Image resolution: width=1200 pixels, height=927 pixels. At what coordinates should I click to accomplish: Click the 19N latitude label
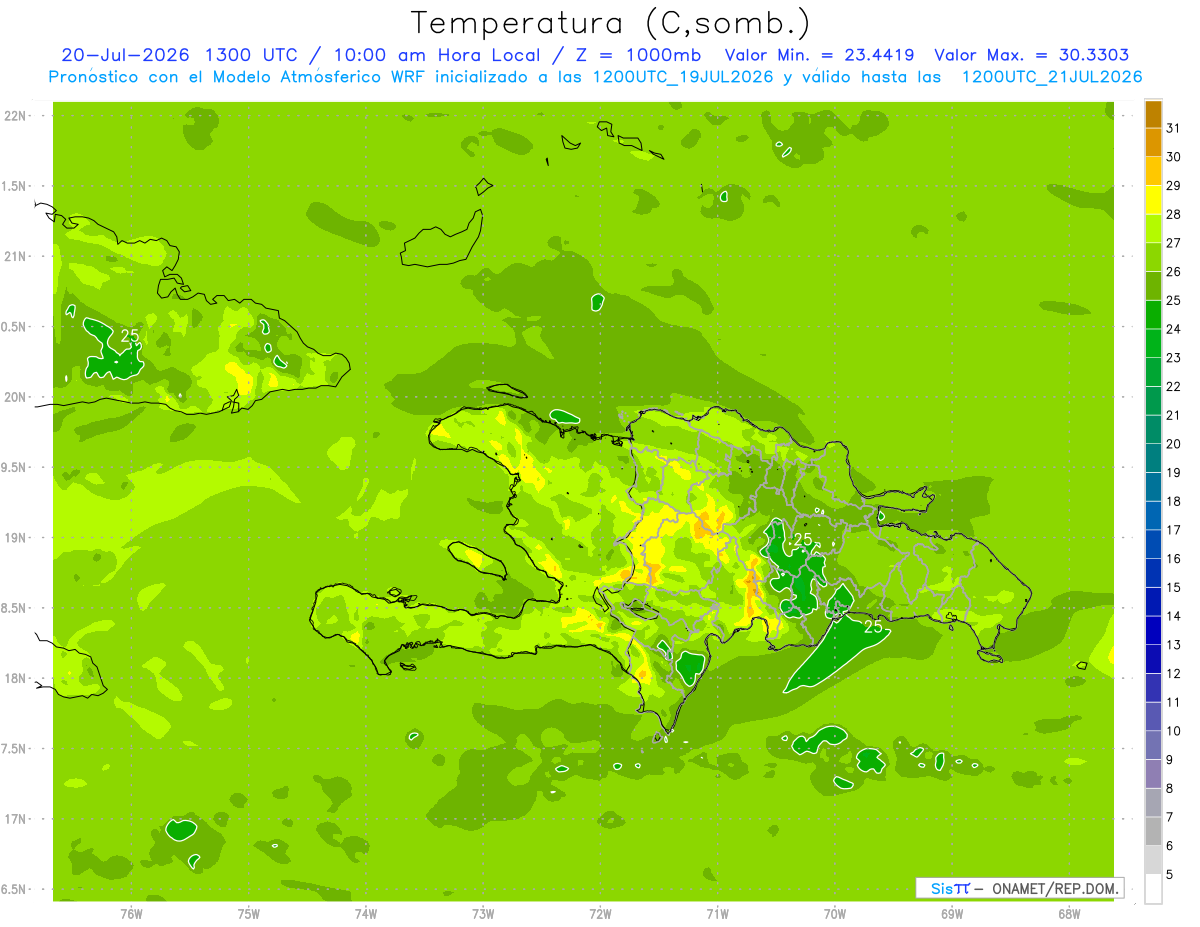[x=17, y=538]
